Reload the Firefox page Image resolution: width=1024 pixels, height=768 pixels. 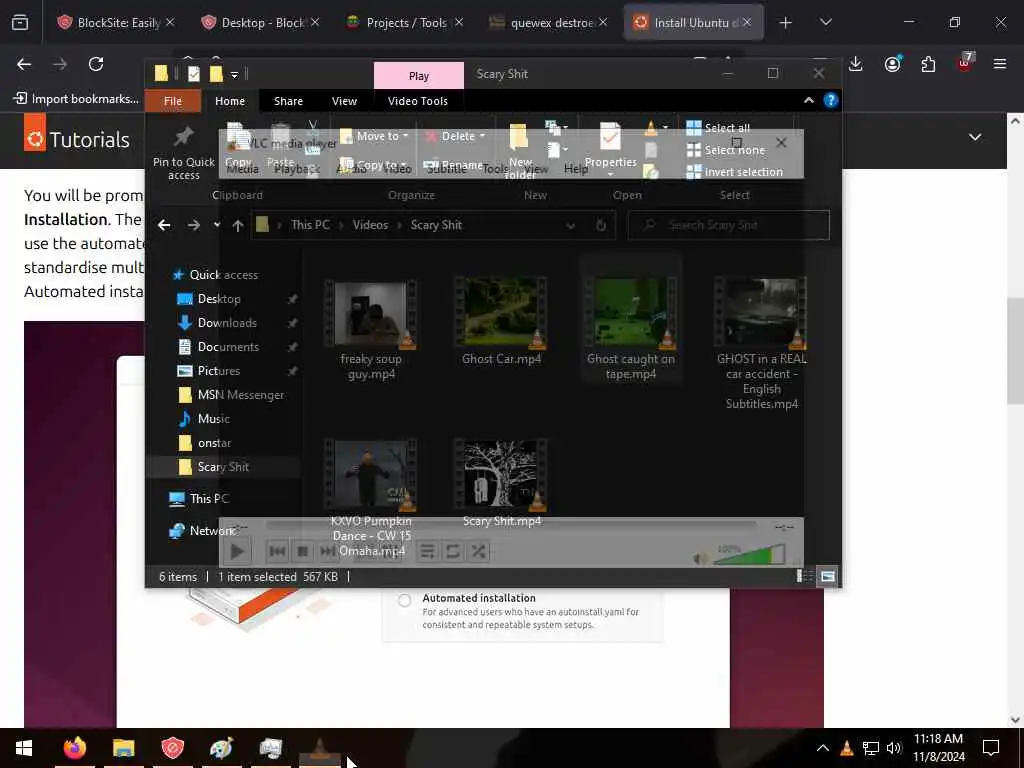point(96,64)
